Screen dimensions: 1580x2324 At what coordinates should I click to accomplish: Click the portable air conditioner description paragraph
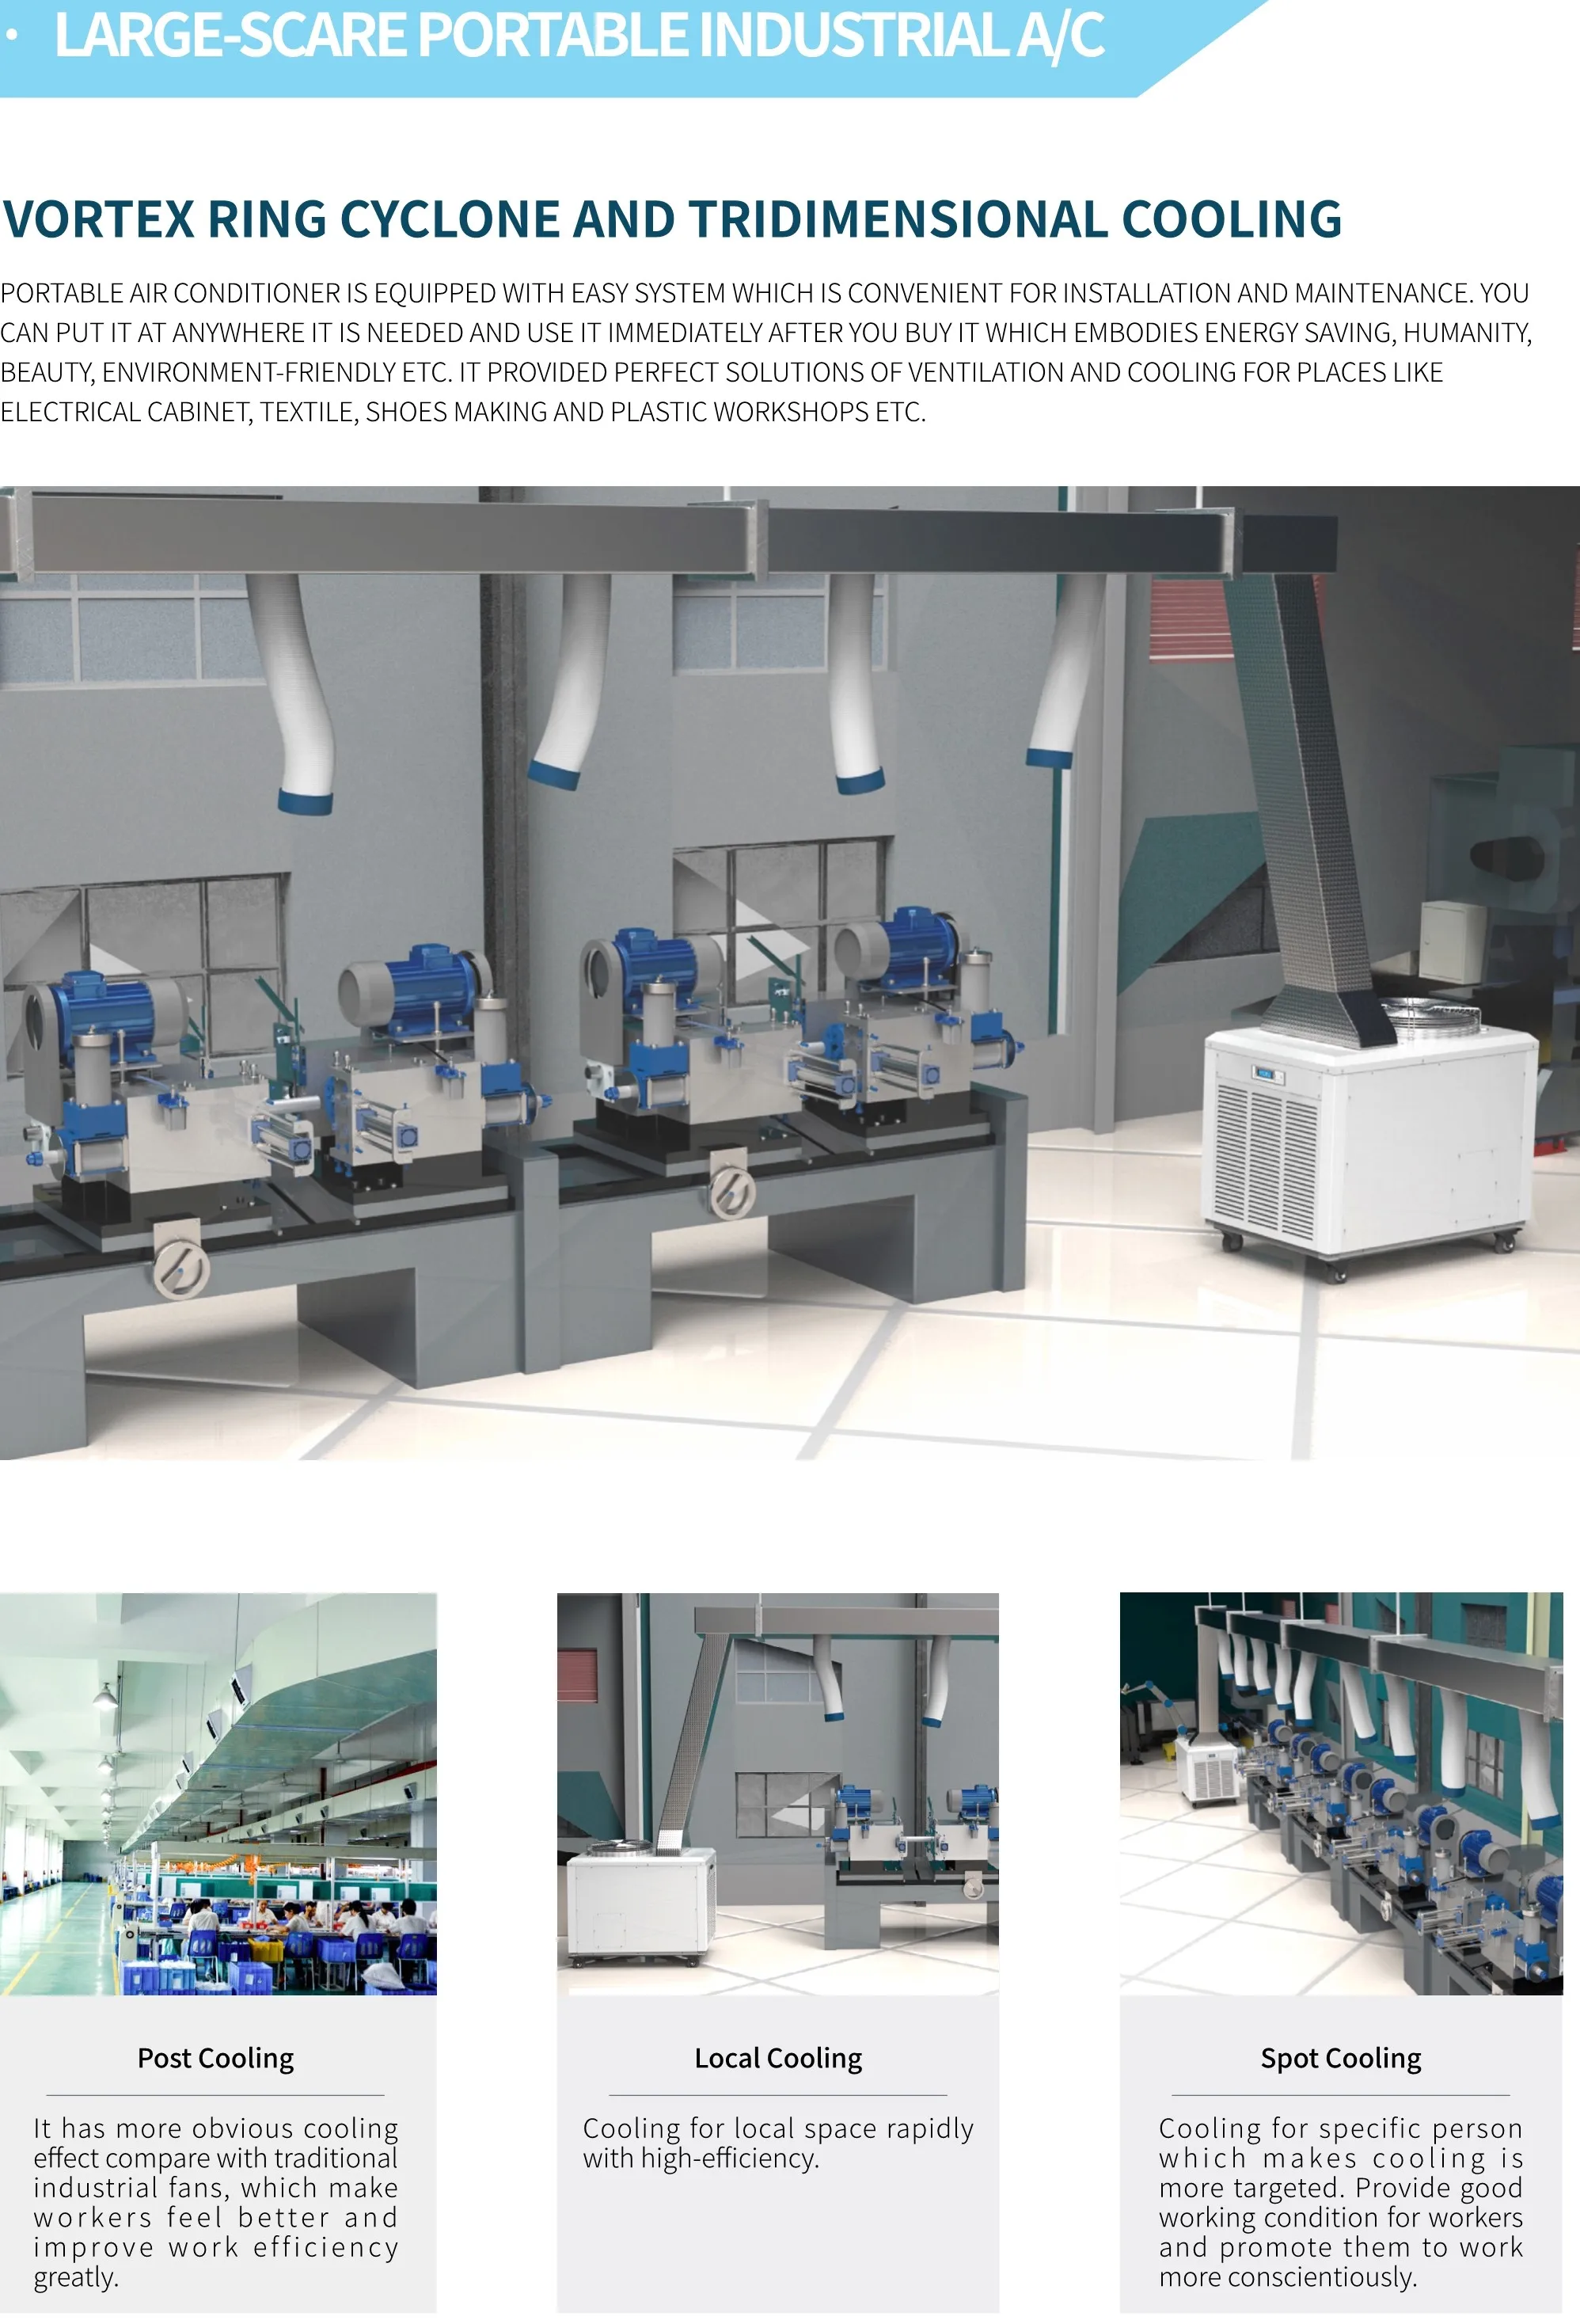765,352
